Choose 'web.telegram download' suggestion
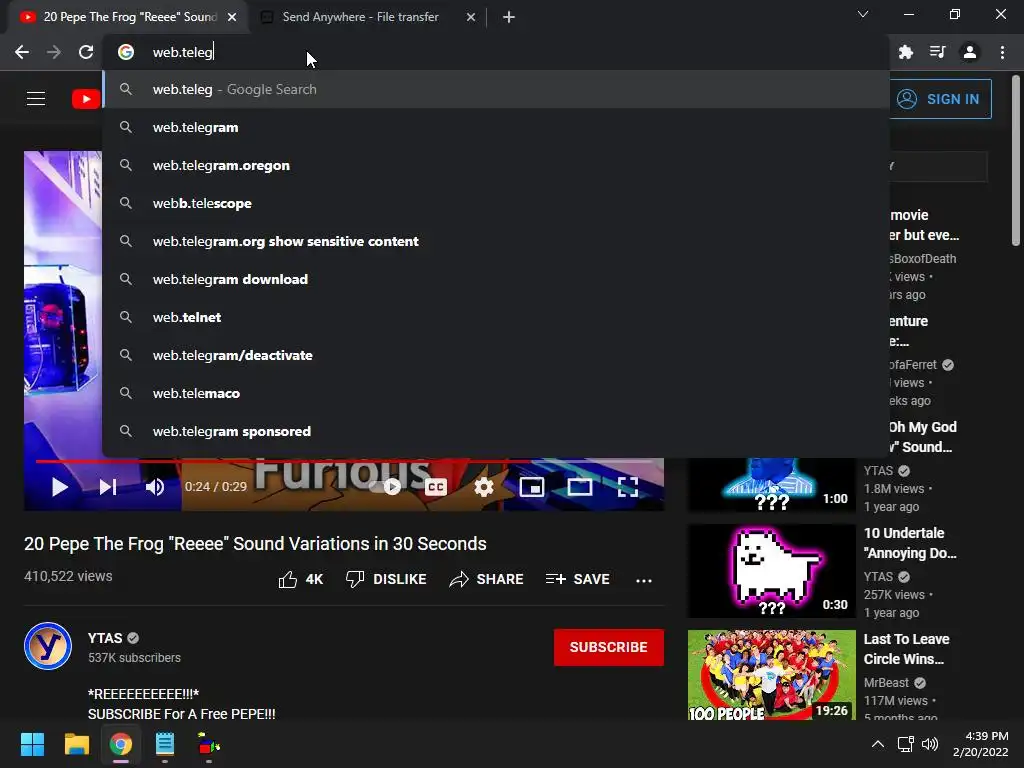Image resolution: width=1024 pixels, height=768 pixels. point(496,279)
